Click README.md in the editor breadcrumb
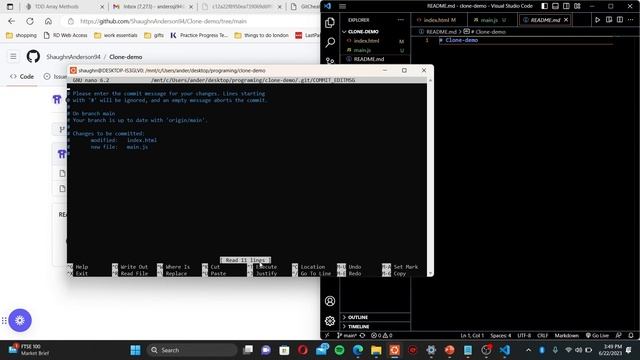This screenshot has width=640, height=360. tap(441, 31)
